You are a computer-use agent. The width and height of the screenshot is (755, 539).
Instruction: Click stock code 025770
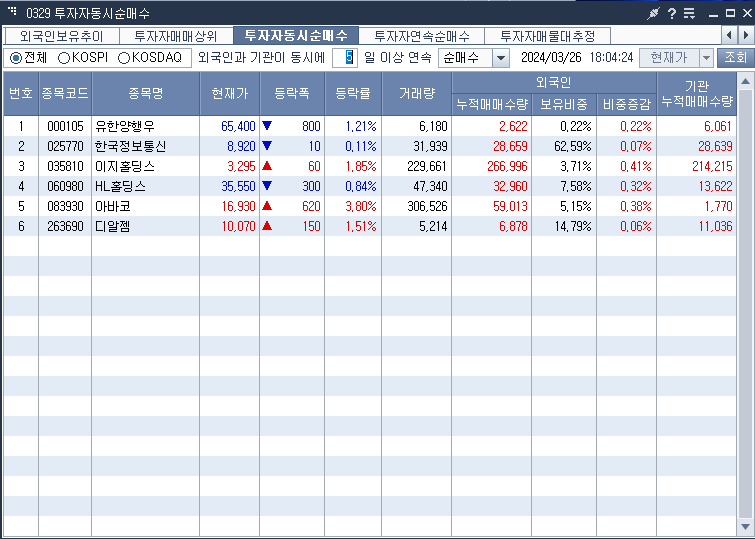coord(65,146)
